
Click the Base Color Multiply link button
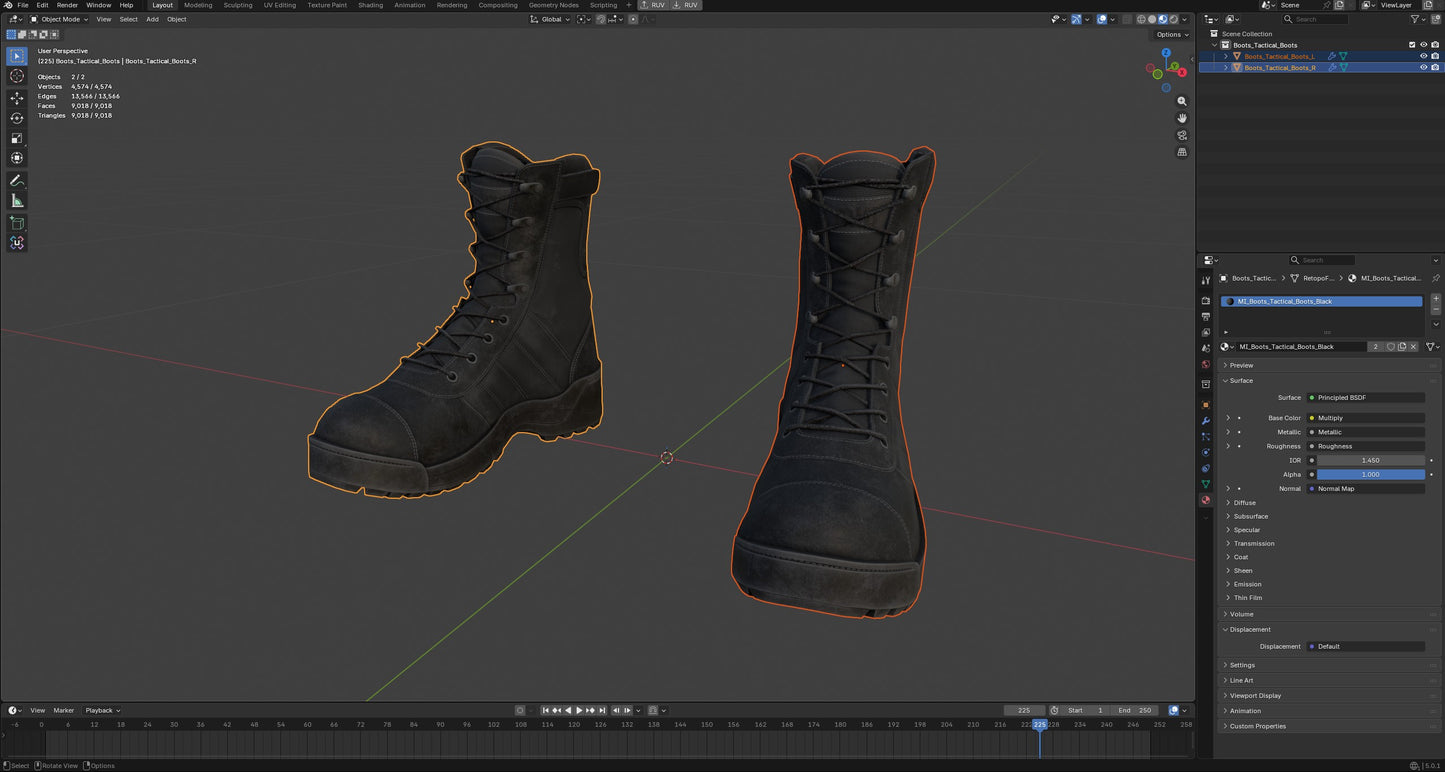pos(1365,418)
